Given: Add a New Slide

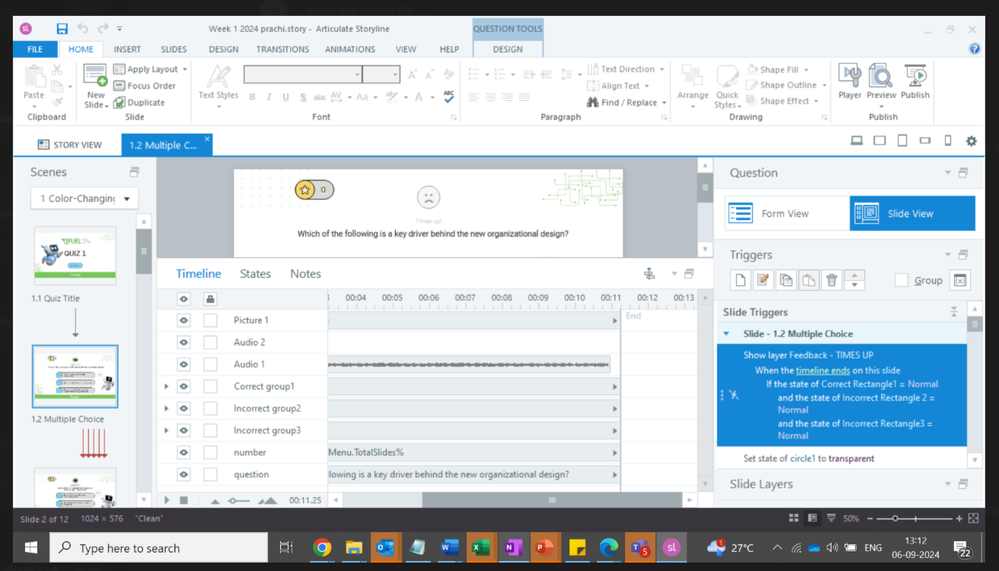Looking at the screenshot, I should pyautogui.click(x=96, y=86).
